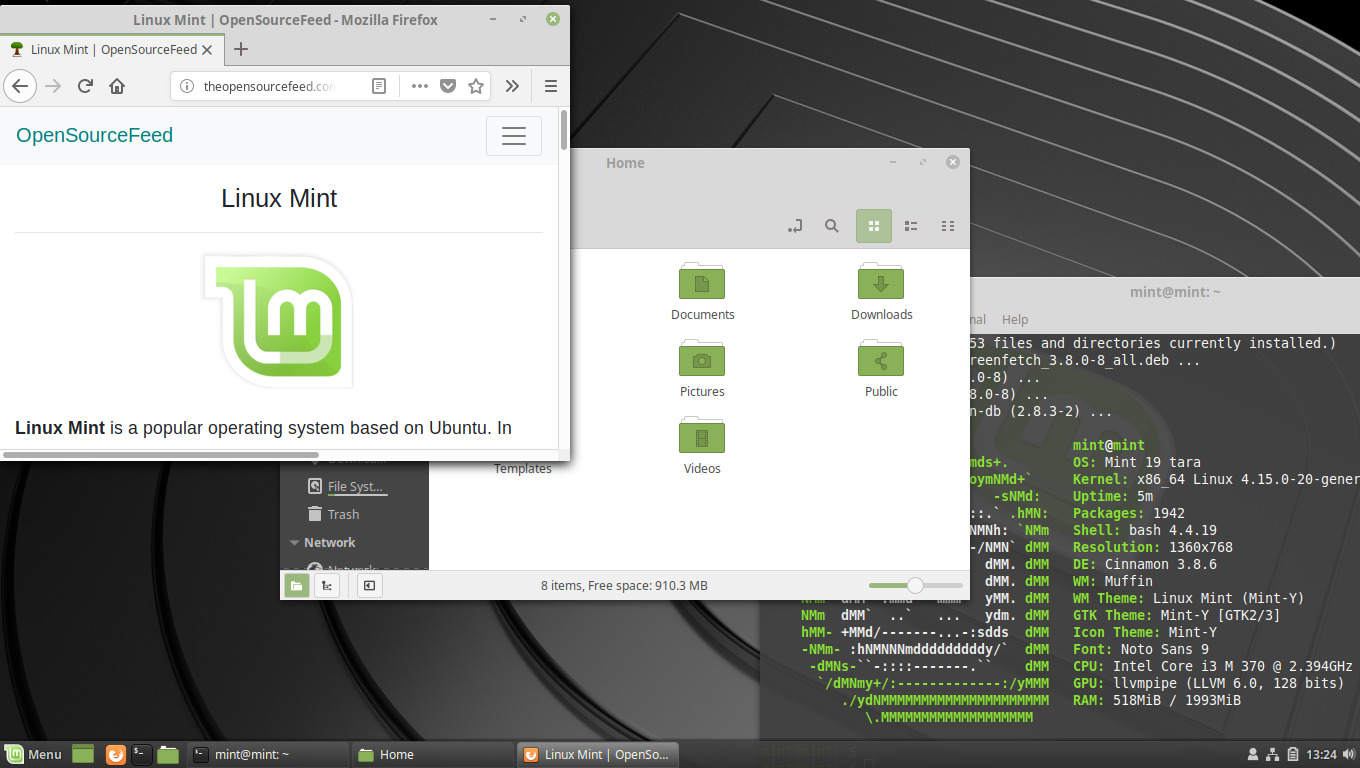Launch Terminal from the panel launcher
This screenshot has width=1360, height=768.
coord(142,754)
